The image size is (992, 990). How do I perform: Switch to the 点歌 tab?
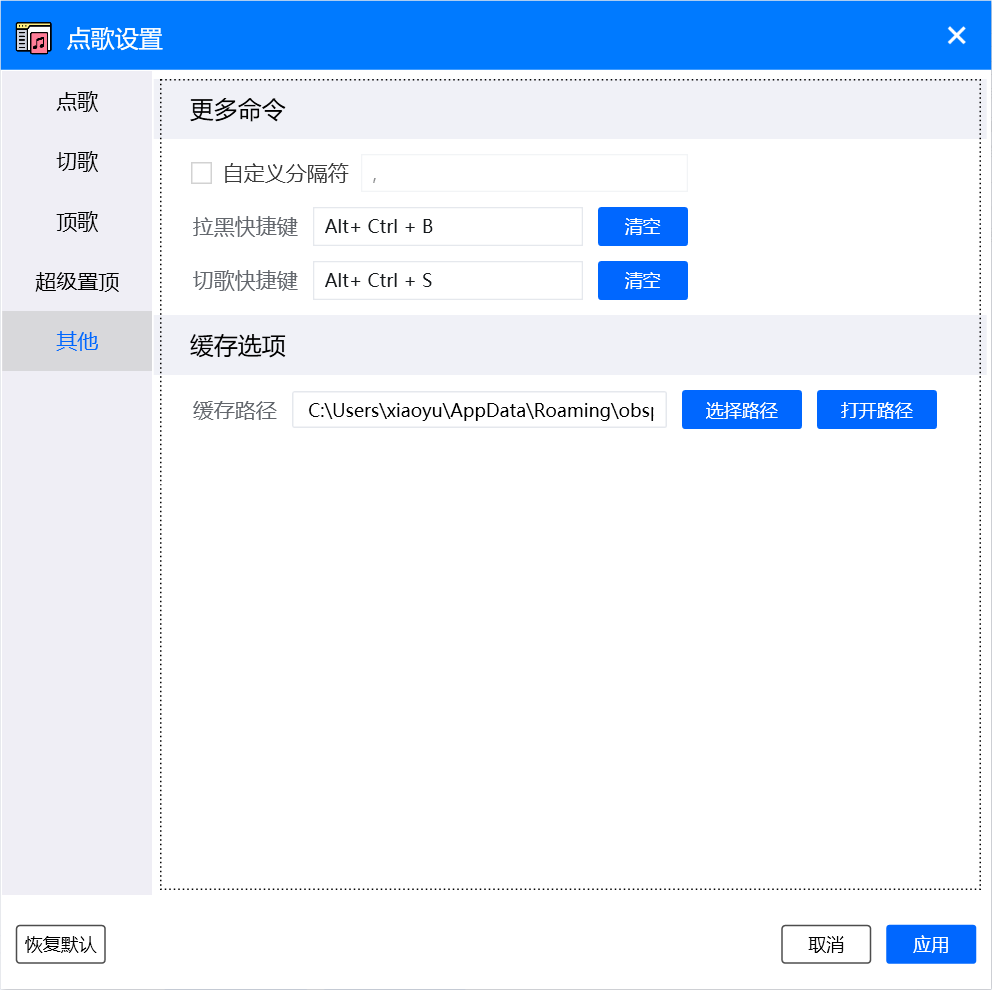77,102
